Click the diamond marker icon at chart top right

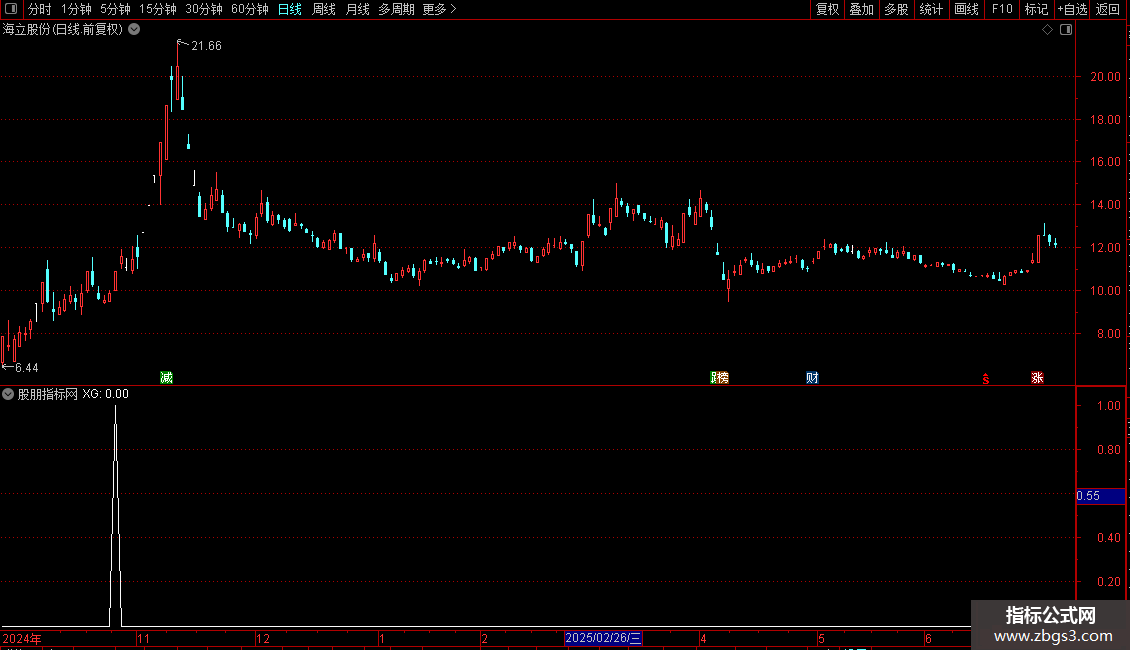pyautogui.click(x=1048, y=30)
